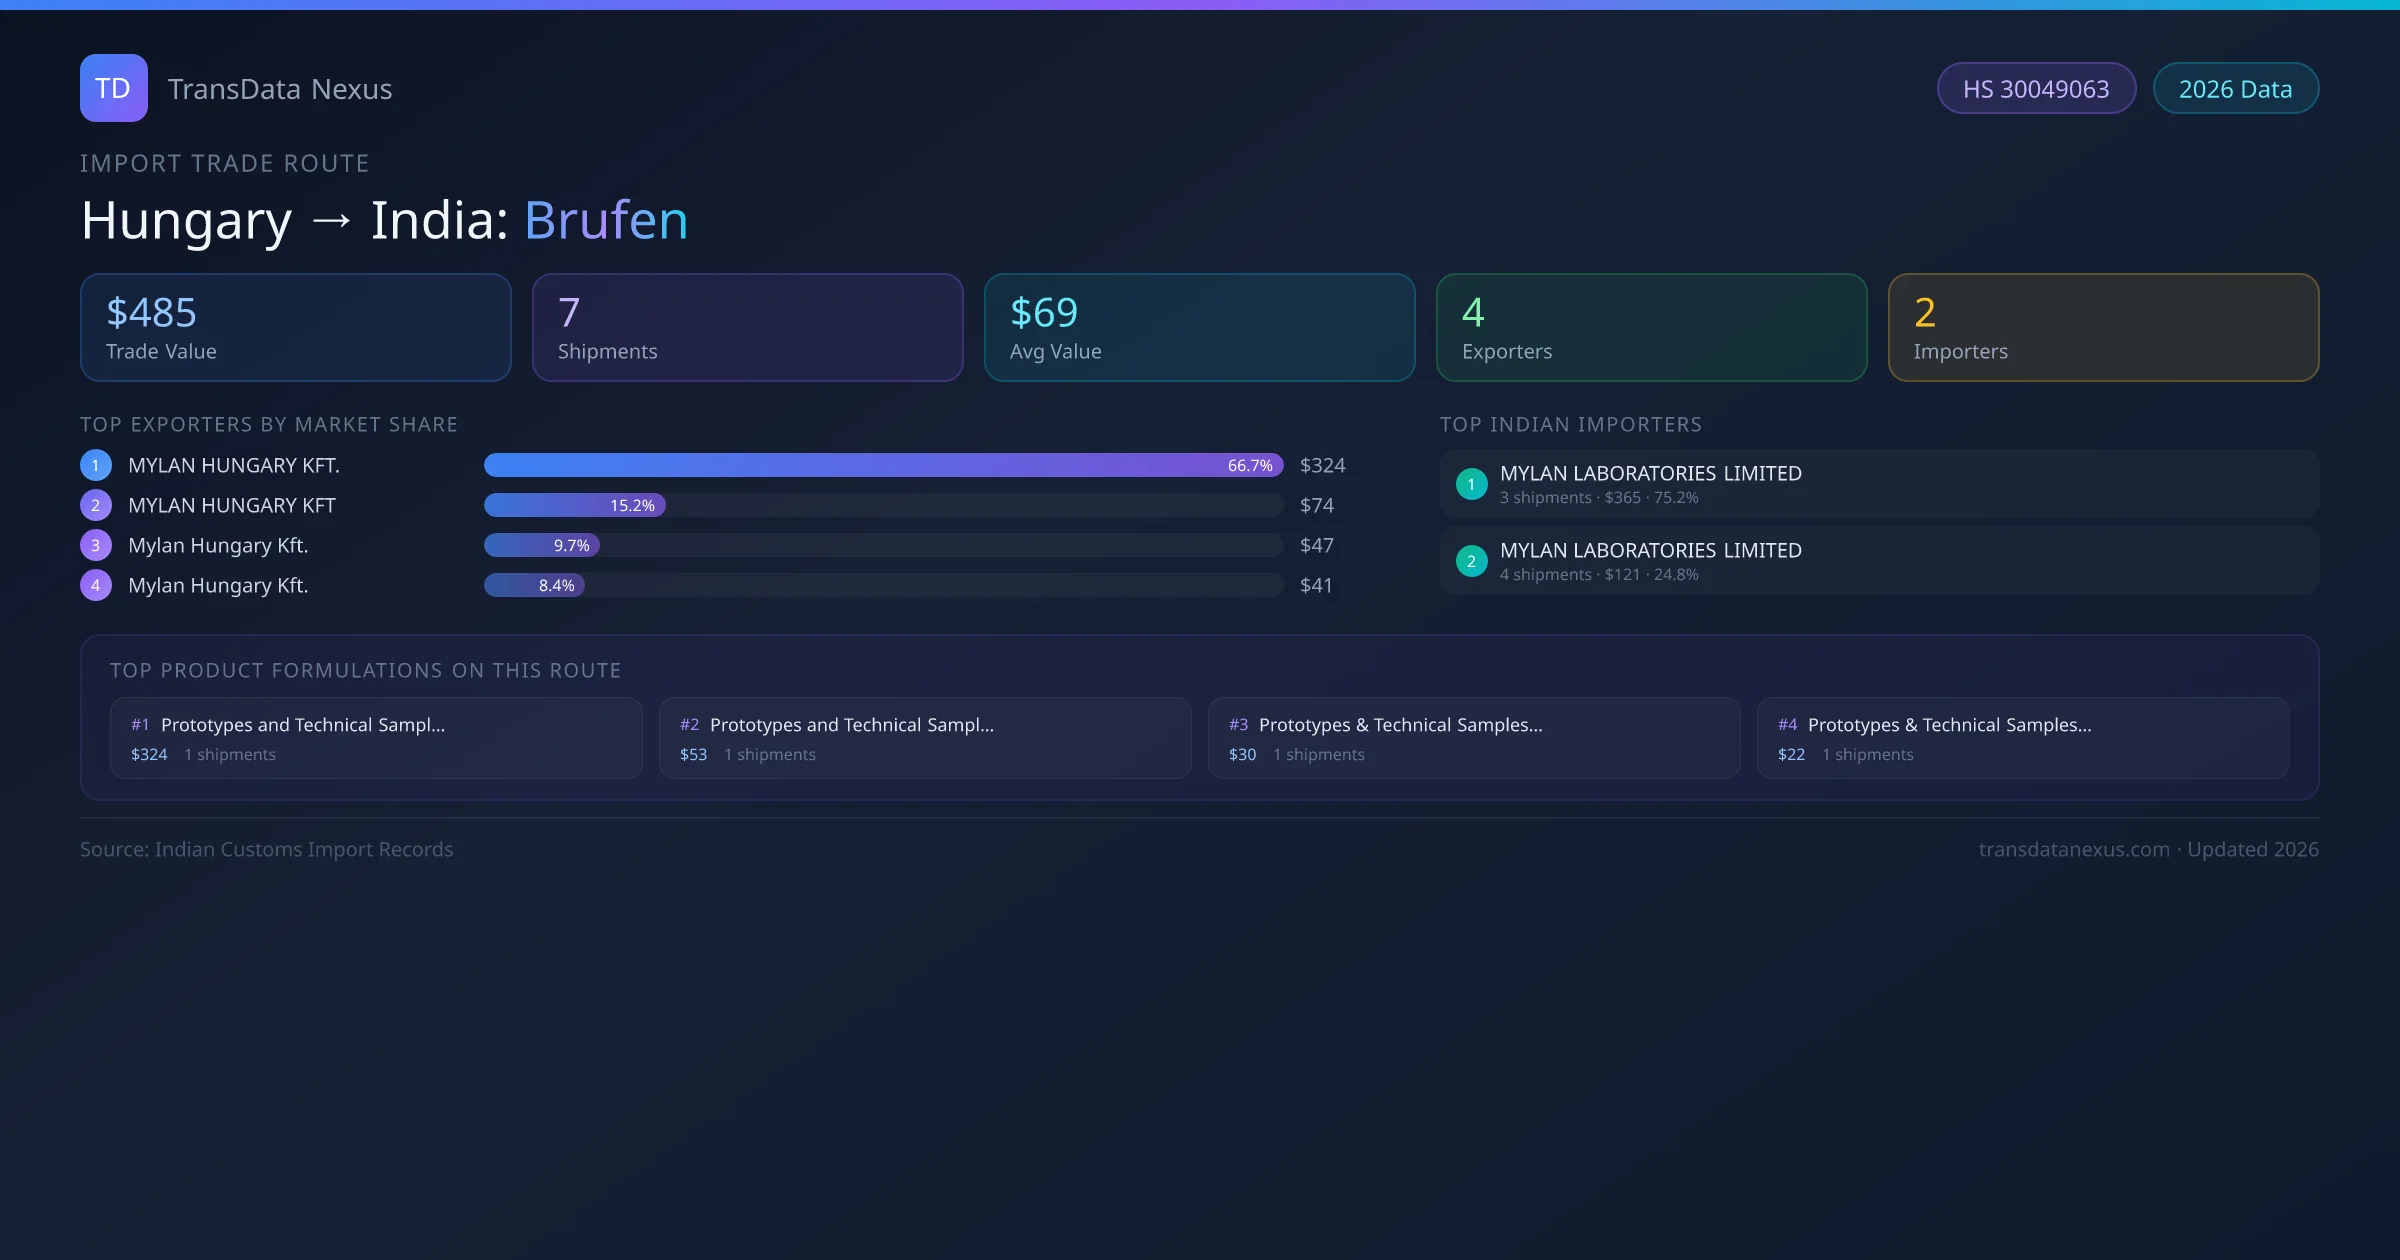This screenshot has height=1260, width=2400.
Task: Select importer with 3 shipments $365
Action: click(1878, 484)
